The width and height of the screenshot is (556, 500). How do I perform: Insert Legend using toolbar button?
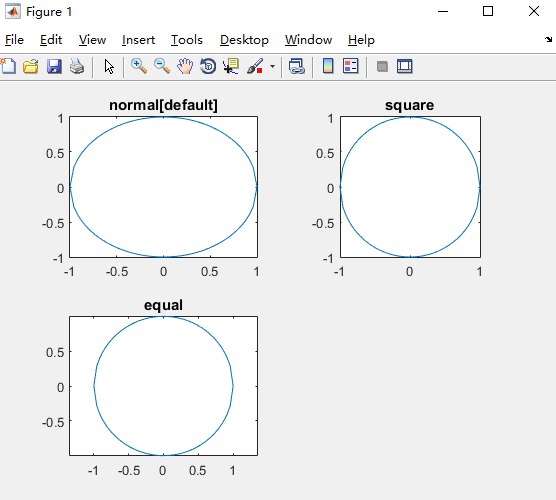tap(351, 66)
